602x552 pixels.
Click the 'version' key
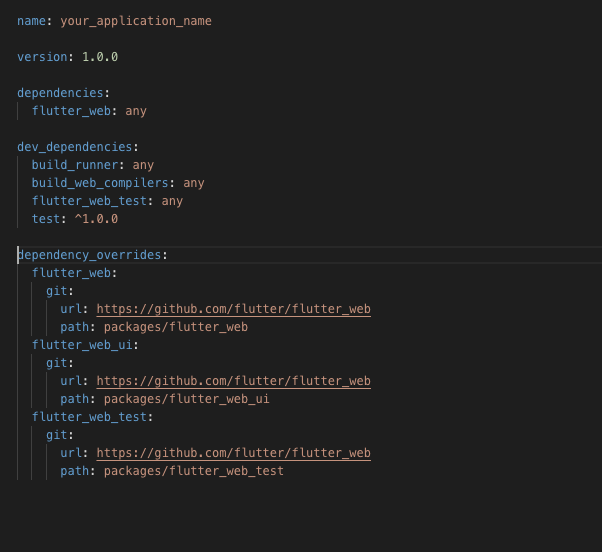point(42,57)
